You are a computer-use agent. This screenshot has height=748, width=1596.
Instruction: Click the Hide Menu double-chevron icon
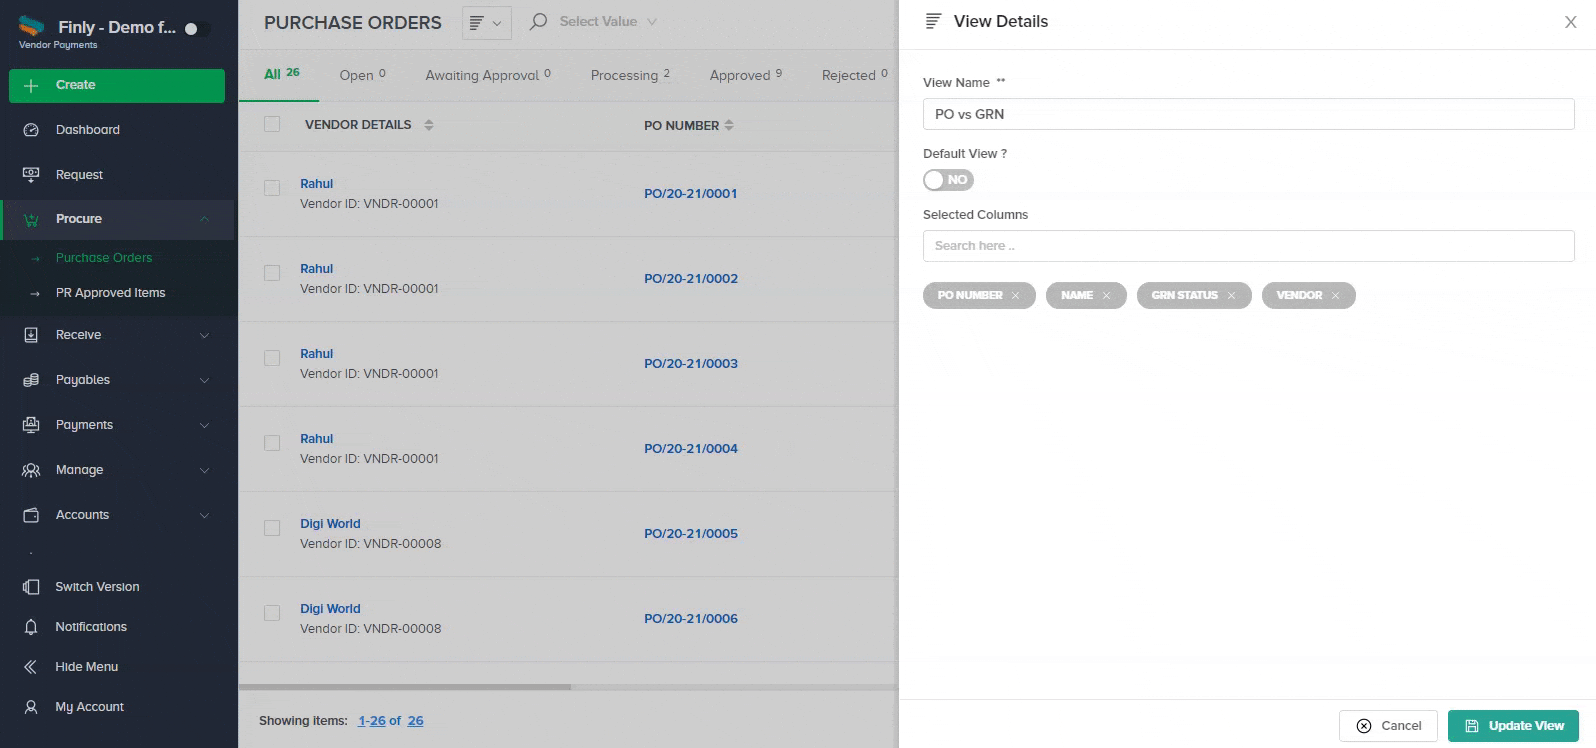[x=31, y=667]
